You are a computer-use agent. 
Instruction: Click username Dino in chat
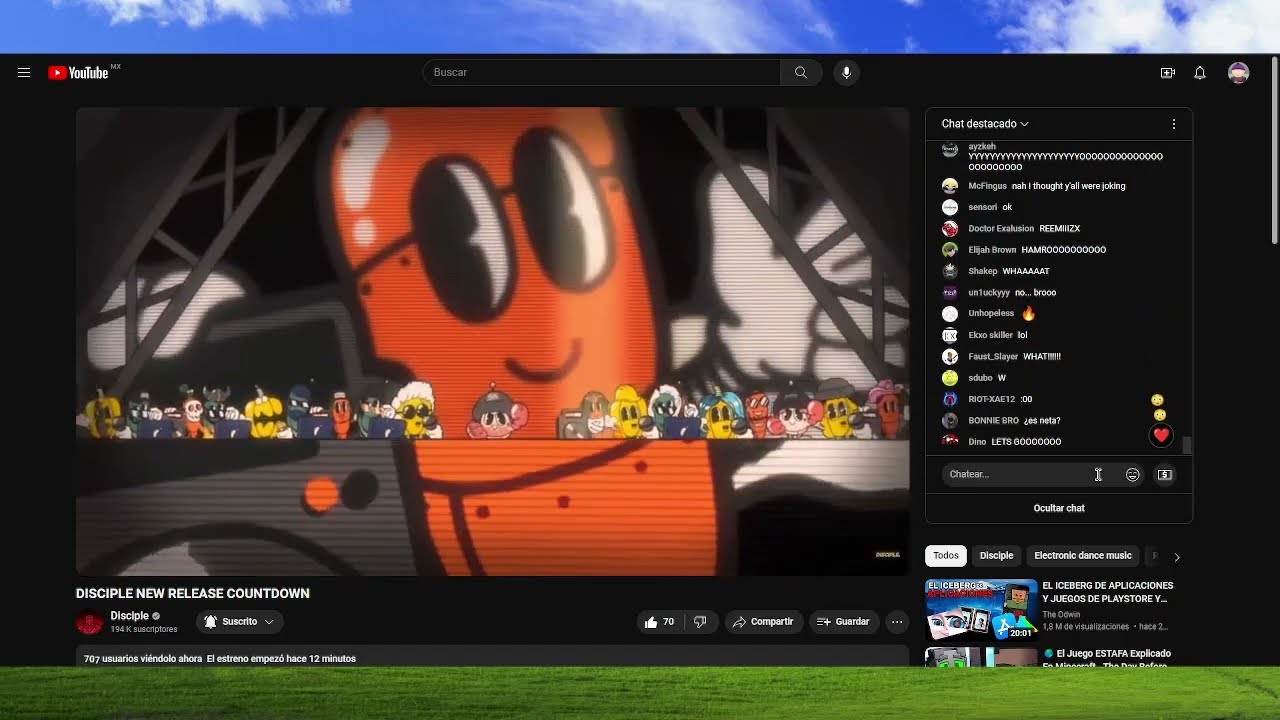coord(977,442)
